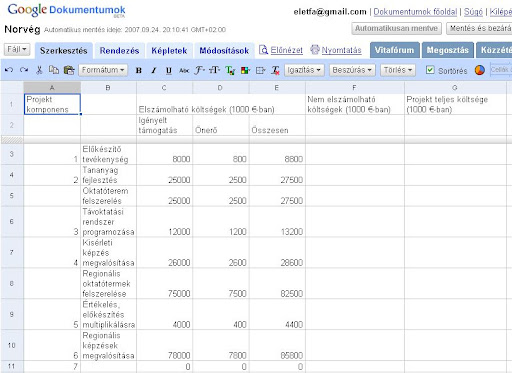
Task: Click the Összesen header cell
Action: 277,125
